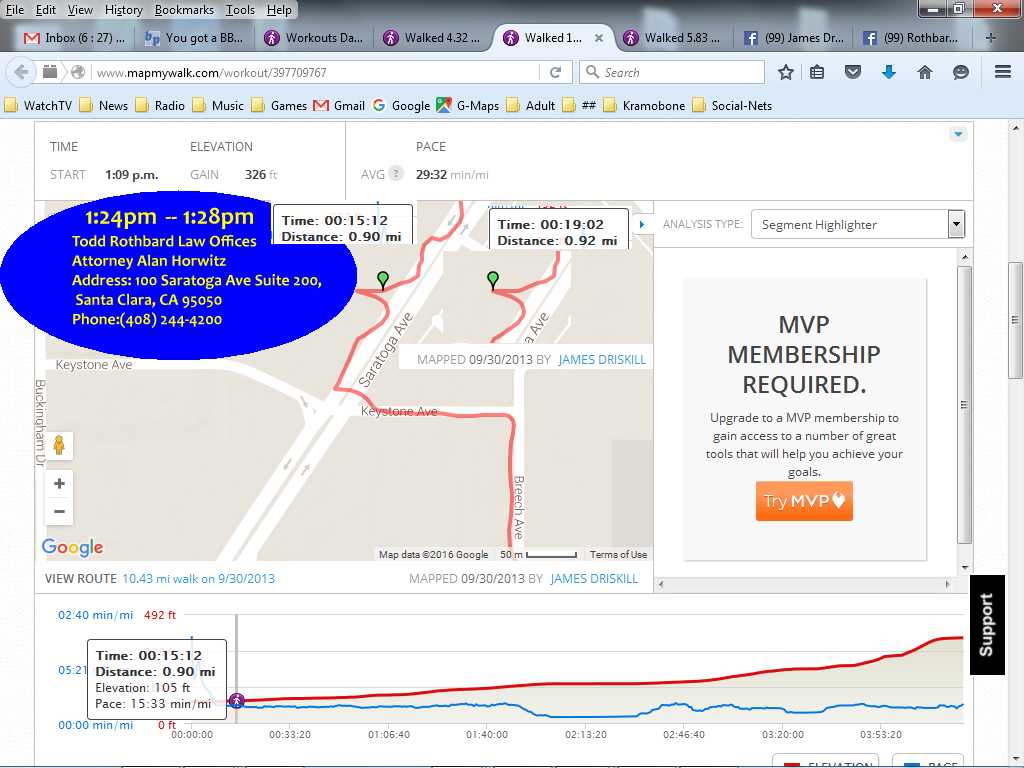The image size is (1024, 768).
Task: Click the Home icon in toolbar
Action: click(925, 72)
